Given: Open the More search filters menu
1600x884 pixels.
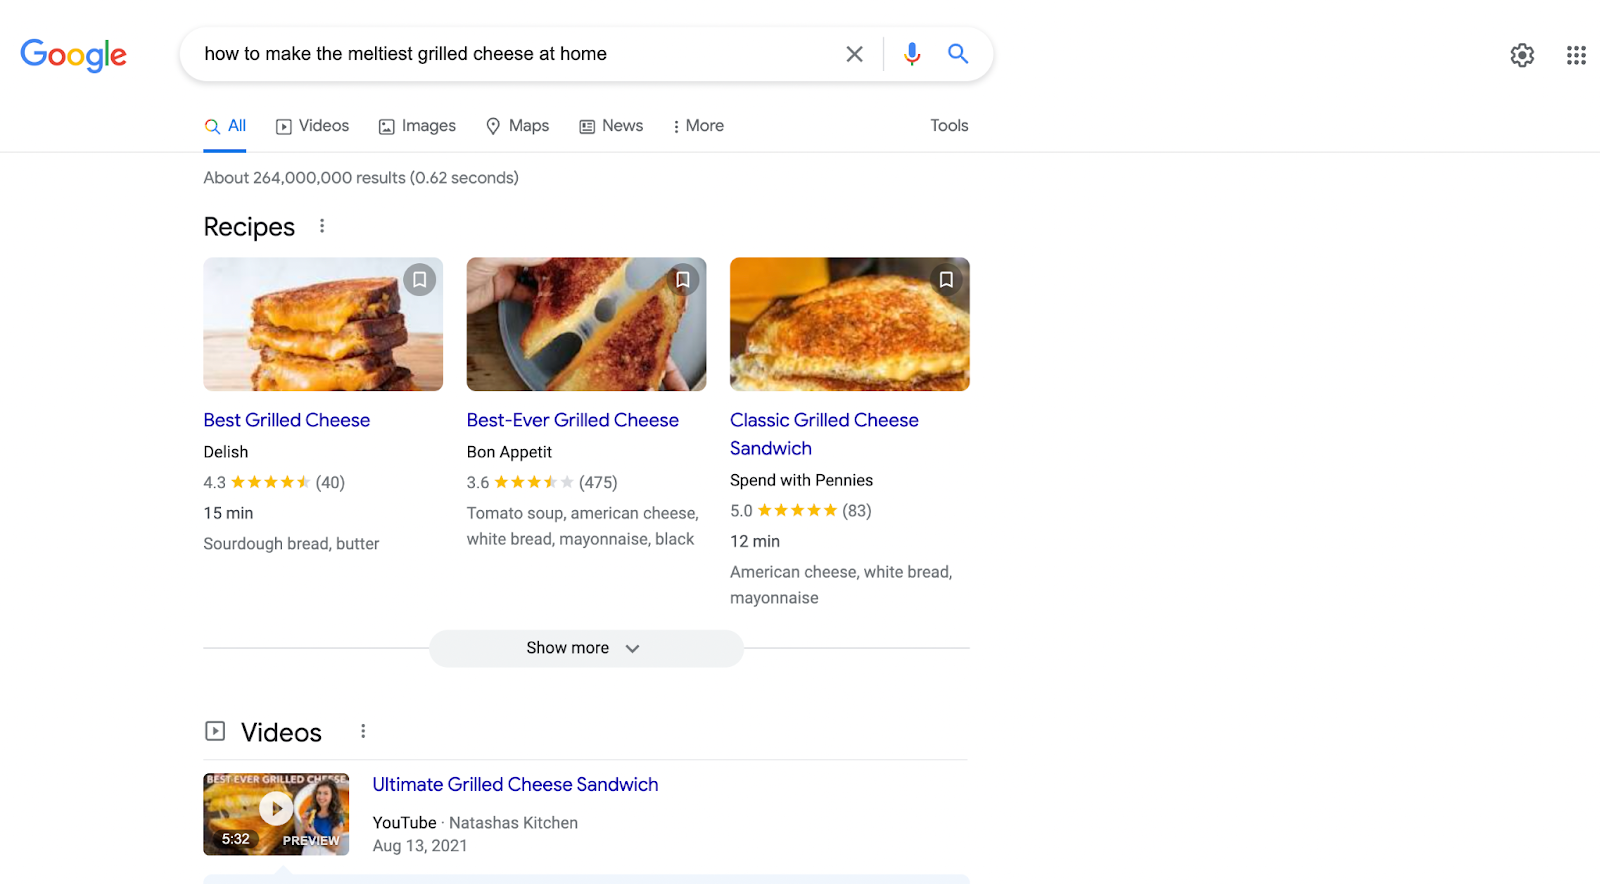Looking at the screenshot, I should pyautogui.click(x=698, y=126).
